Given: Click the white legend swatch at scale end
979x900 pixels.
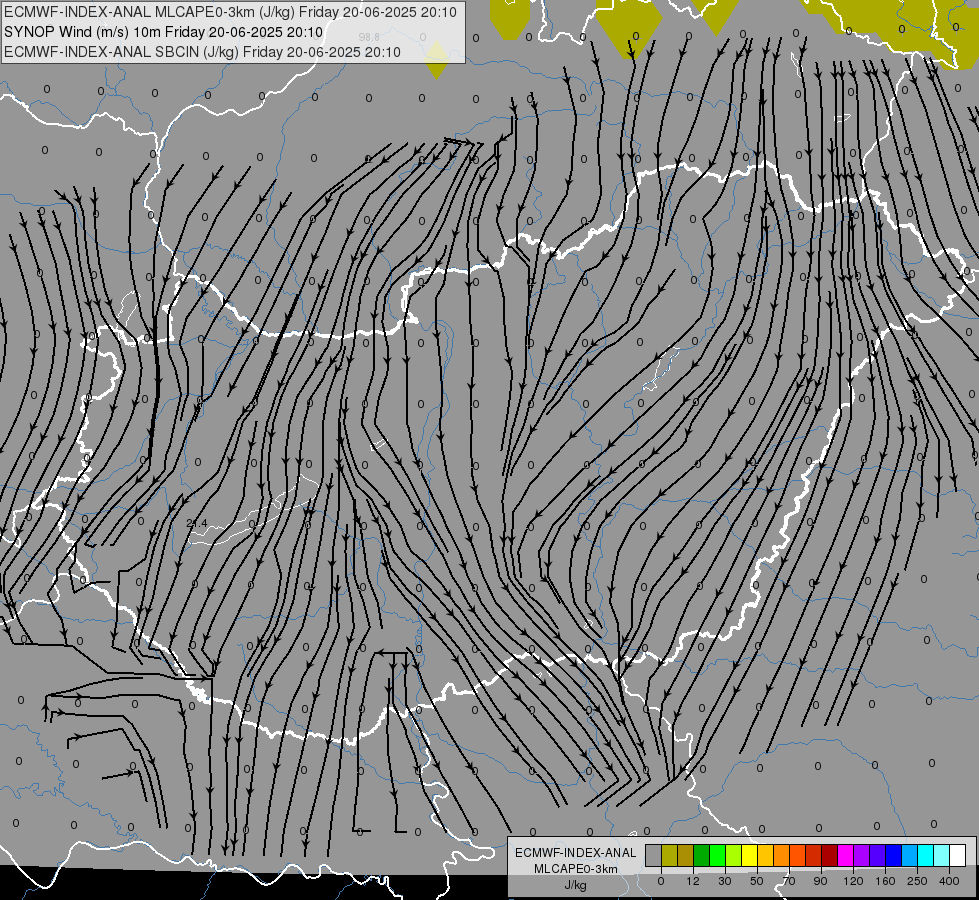Looking at the screenshot, I should tap(958, 856).
